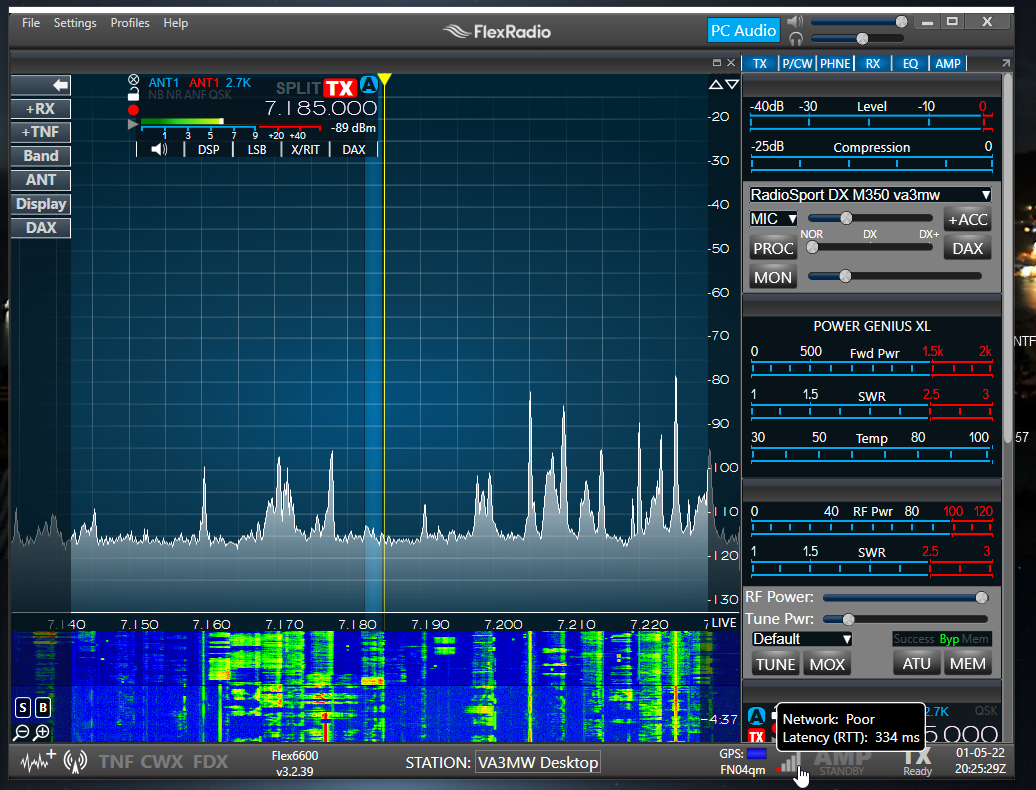The width and height of the screenshot is (1036, 790).
Task: Click the down triangle above the dBm scale
Action: pos(732,85)
